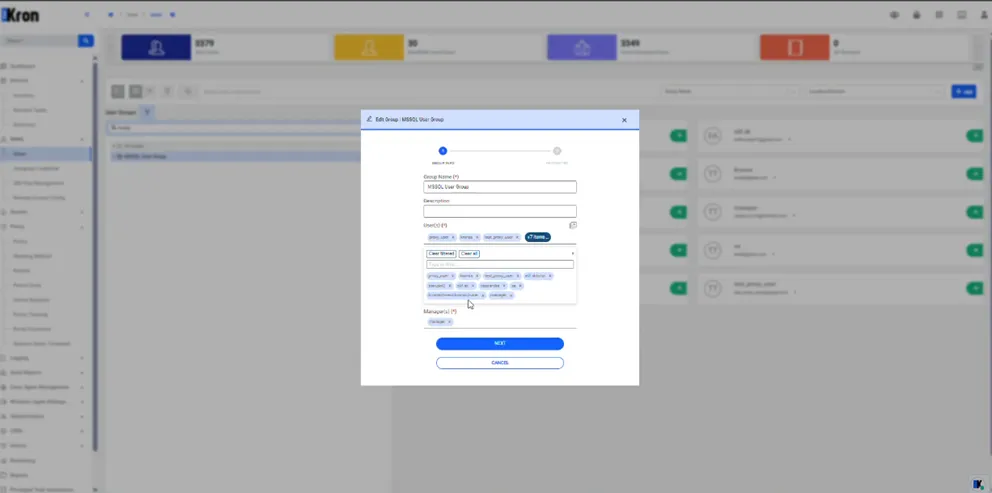Click the blue sidebar search button
The image size is (992, 493).
pyautogui.click(x=86, y=41)
